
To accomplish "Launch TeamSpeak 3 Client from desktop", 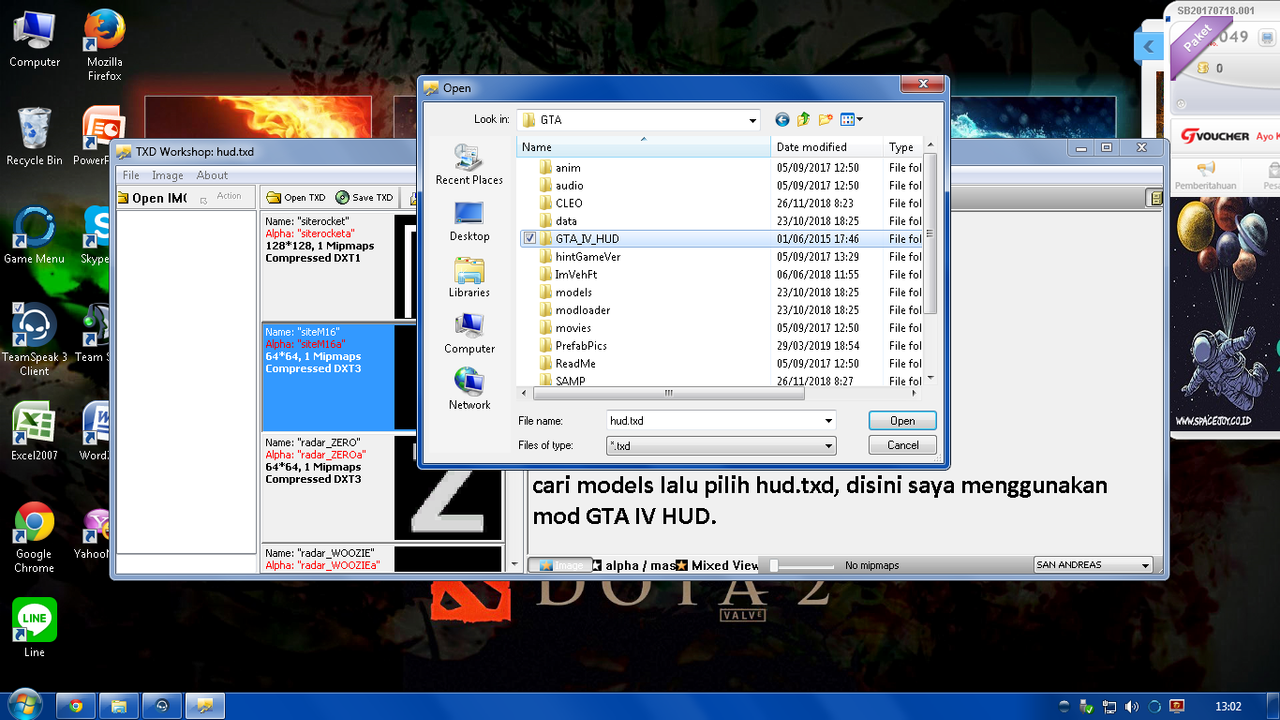I will (x=34, y=340).
